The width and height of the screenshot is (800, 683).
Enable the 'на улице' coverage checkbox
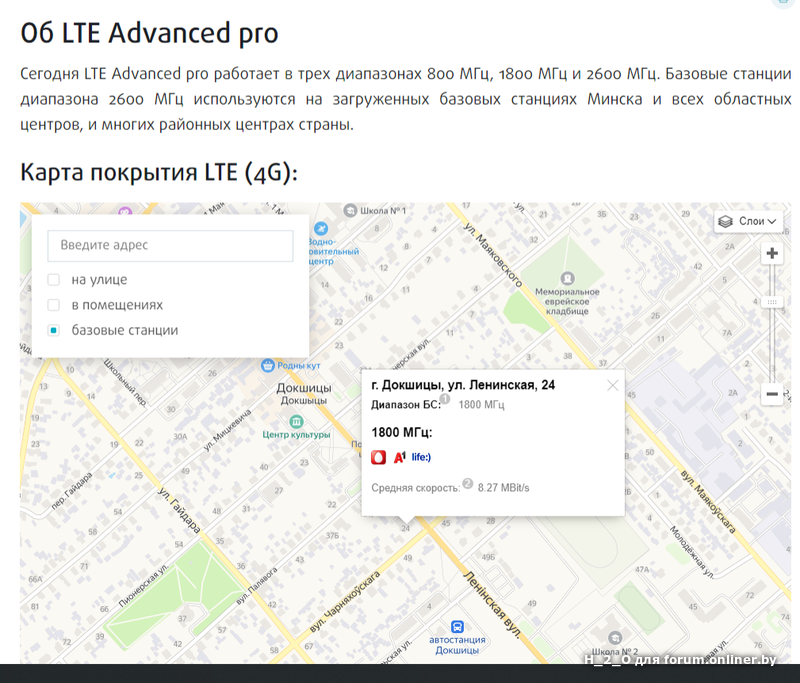point(54,280)
